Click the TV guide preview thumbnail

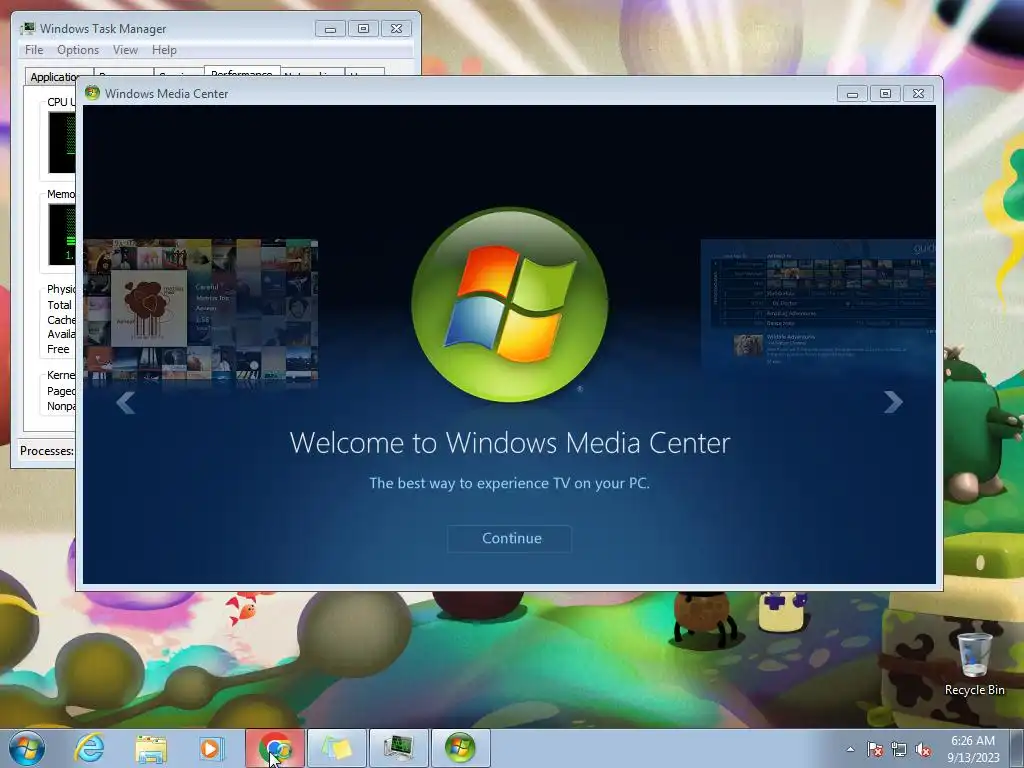(x=818, y=305)
